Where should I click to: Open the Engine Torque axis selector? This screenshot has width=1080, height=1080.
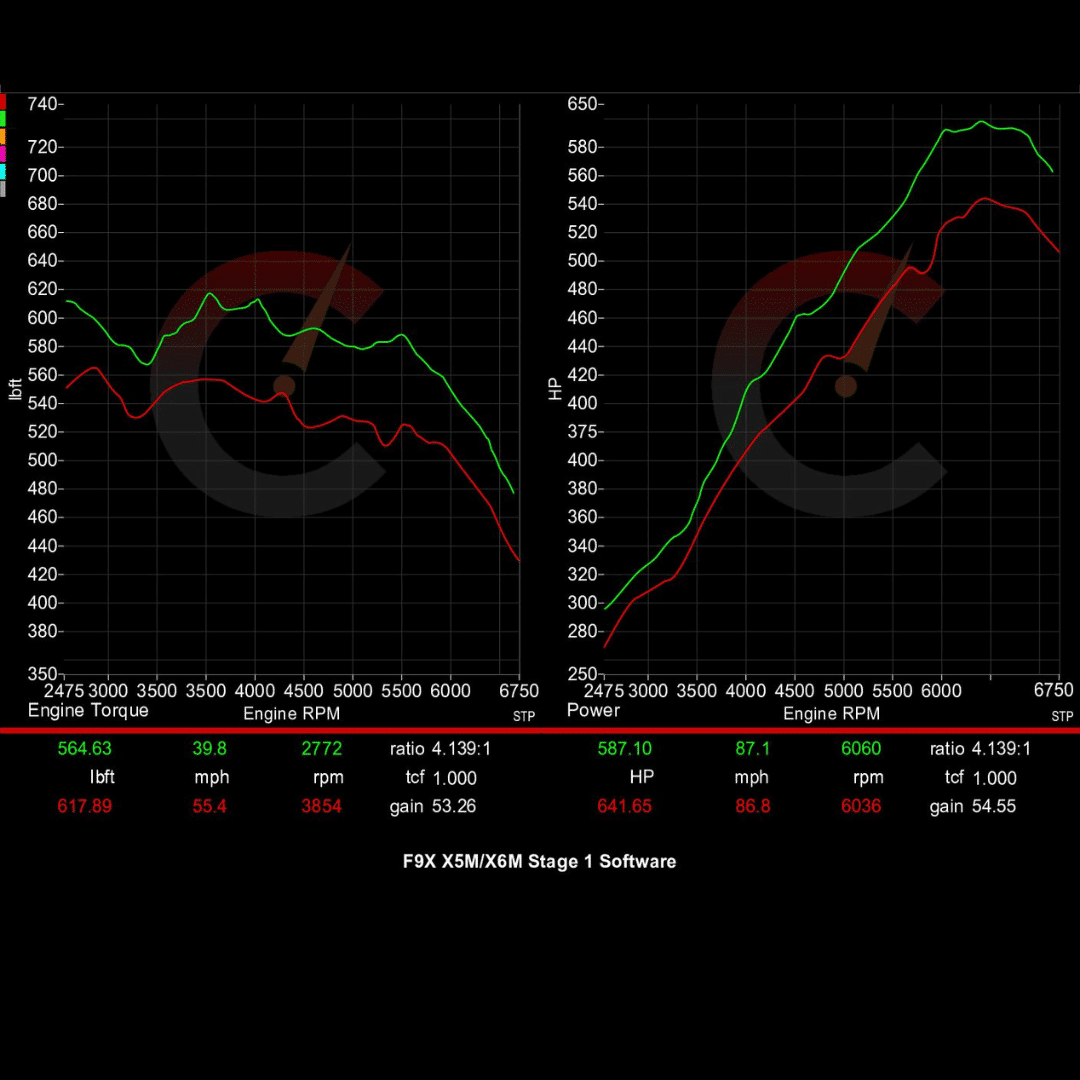89,711
